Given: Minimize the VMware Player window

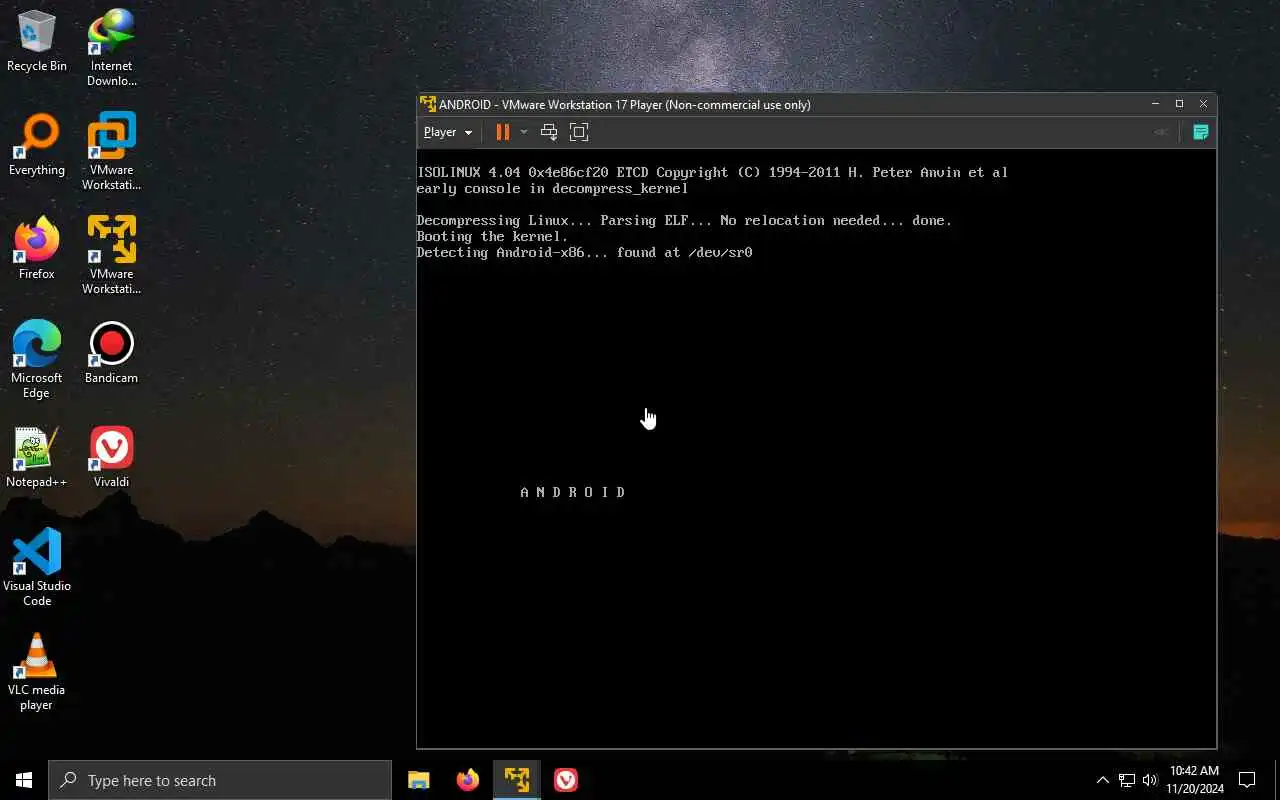Looking at the screenshot, I should tap(1155, 104).
